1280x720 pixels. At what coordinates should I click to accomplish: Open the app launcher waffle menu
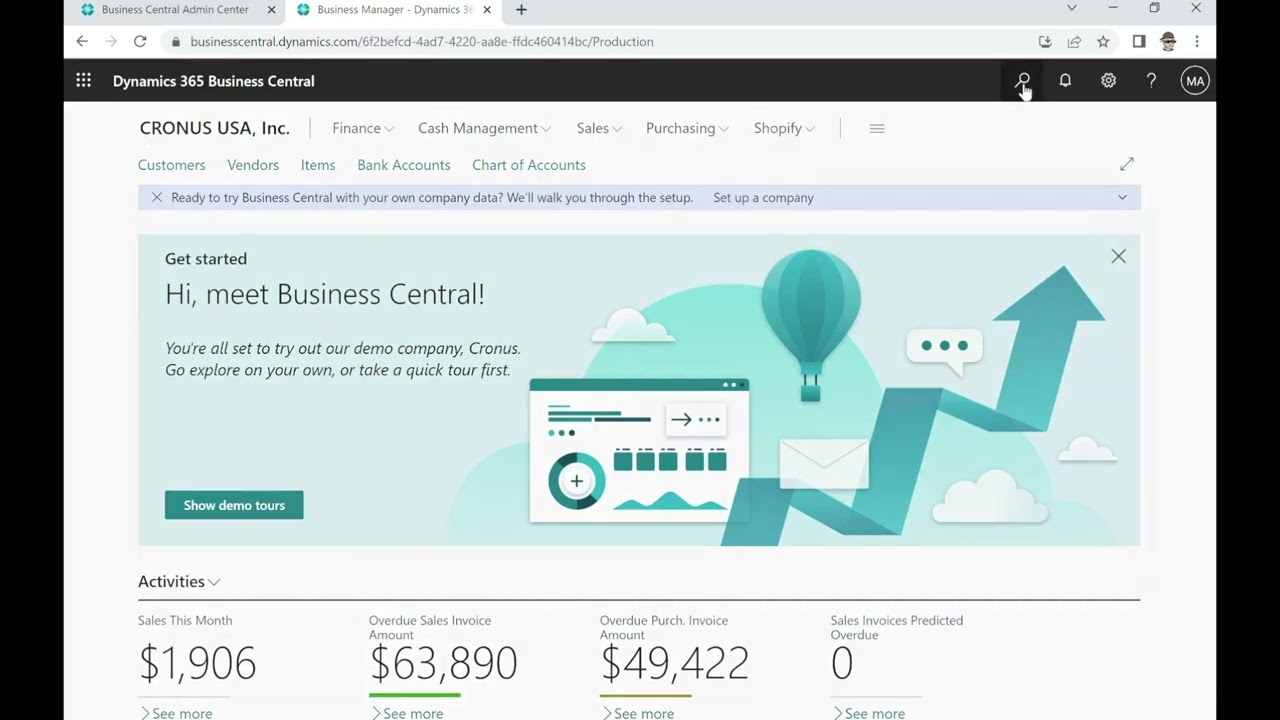click(x=84, y=81)
